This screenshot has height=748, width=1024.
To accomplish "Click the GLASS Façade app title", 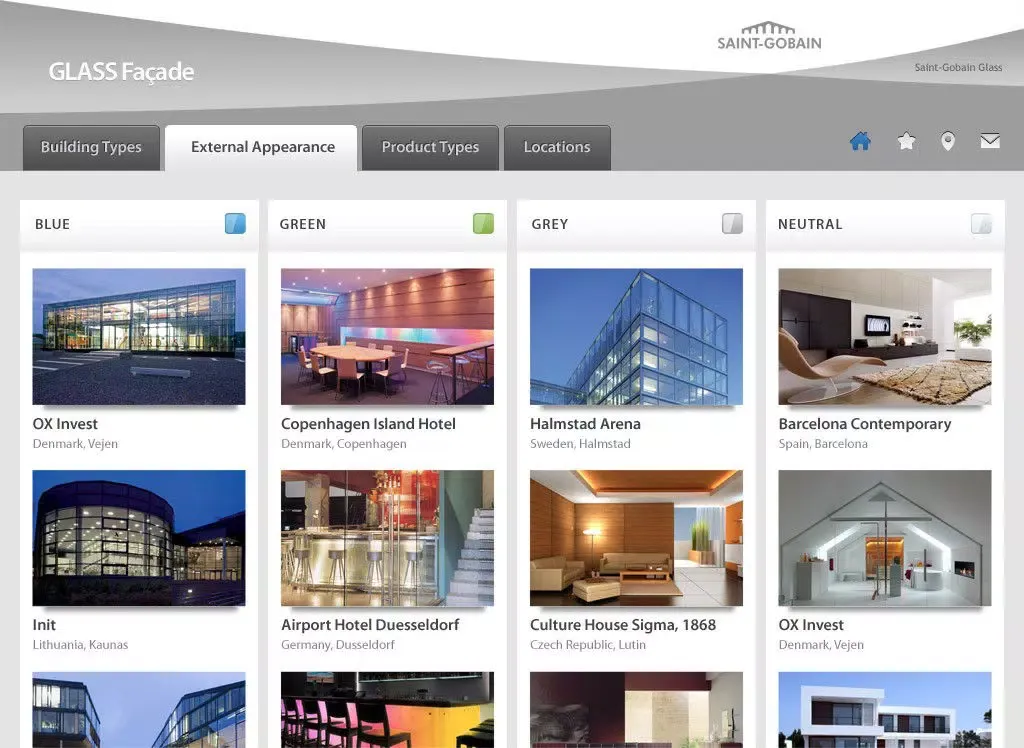I will click(121, 71).
